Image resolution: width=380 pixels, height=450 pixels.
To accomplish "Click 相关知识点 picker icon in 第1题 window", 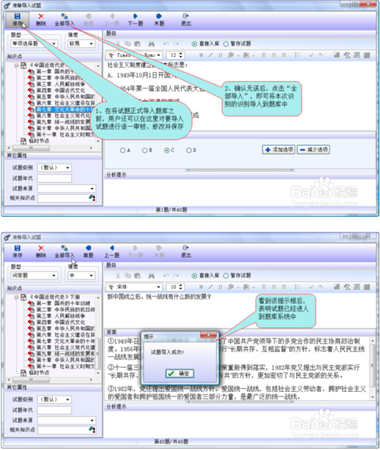I will pos(92,198).
